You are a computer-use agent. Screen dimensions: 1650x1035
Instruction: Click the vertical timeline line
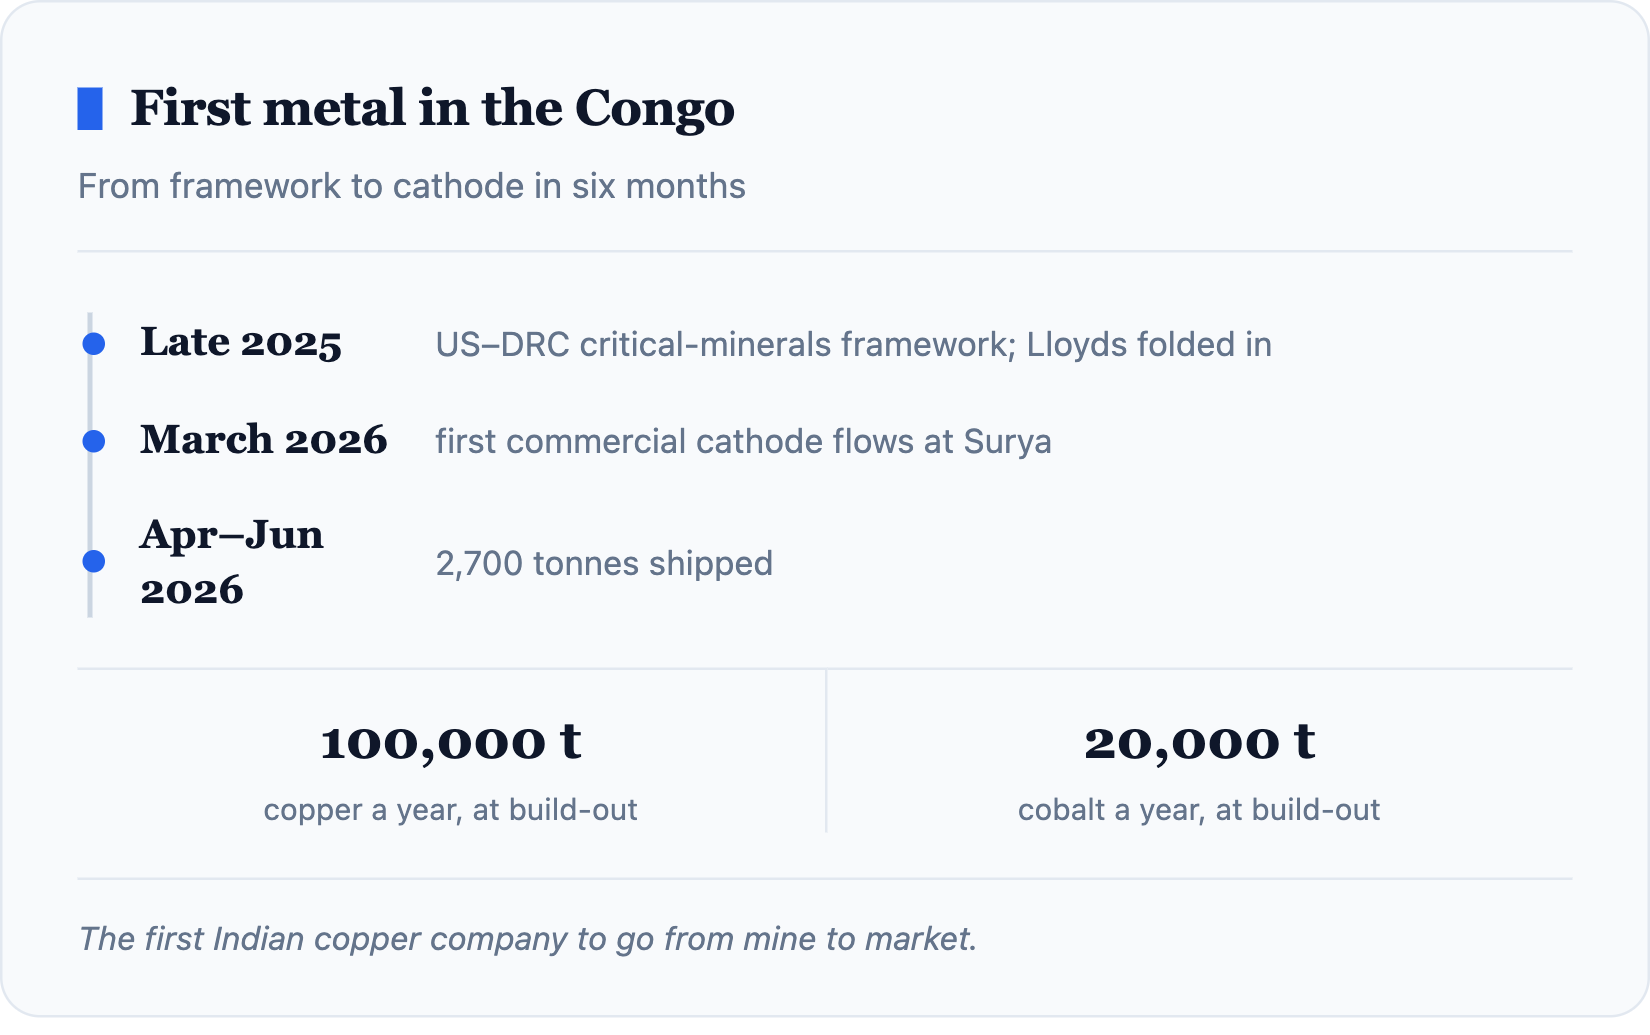click(x=90, y=465)
